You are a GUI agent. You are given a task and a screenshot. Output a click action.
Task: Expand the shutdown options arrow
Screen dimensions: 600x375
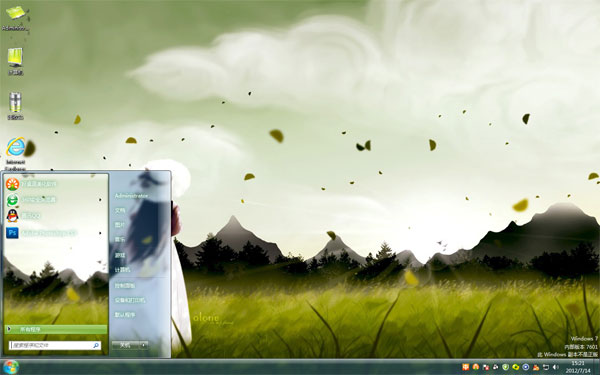click(143, 345)
